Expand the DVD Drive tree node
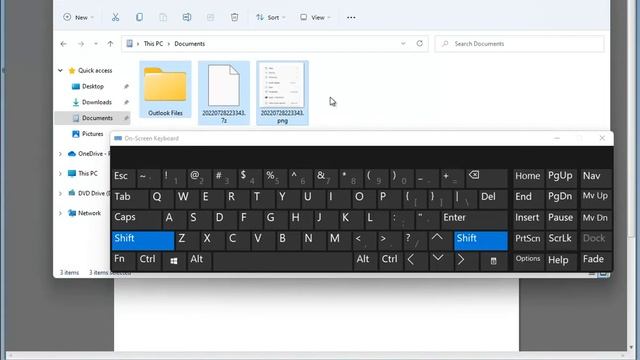 60,193
